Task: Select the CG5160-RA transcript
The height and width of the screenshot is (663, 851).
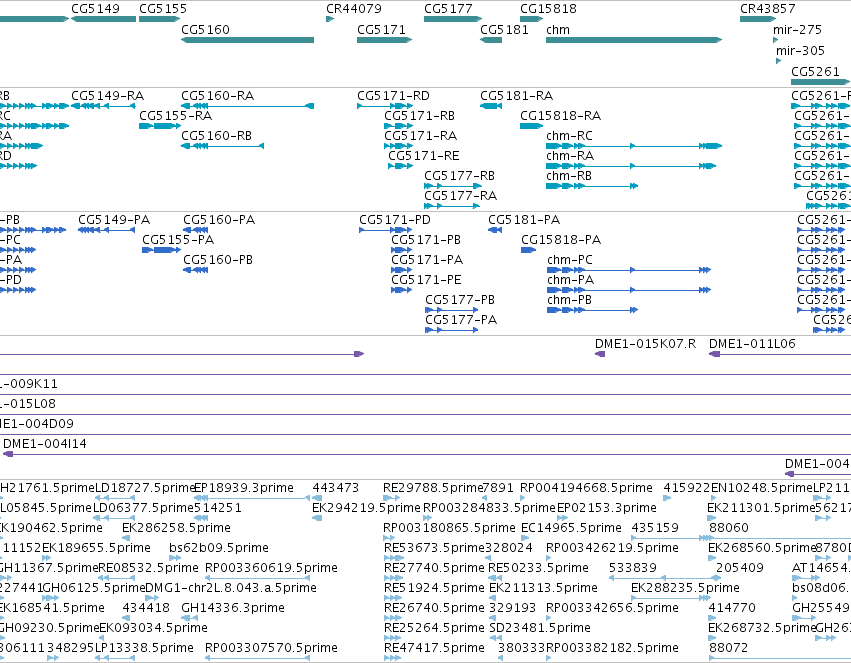Action: tap(247, 106)
